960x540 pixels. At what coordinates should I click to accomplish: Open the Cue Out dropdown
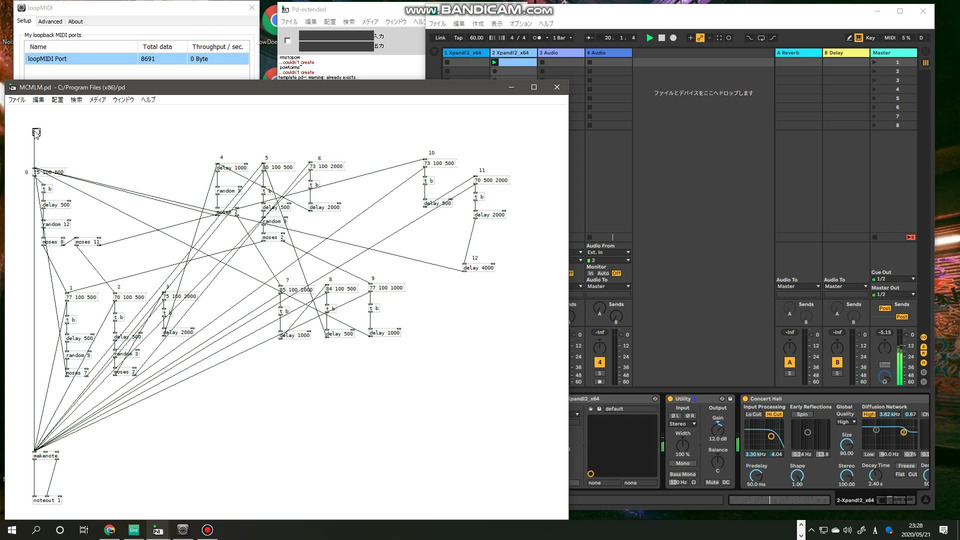(892, 279)
